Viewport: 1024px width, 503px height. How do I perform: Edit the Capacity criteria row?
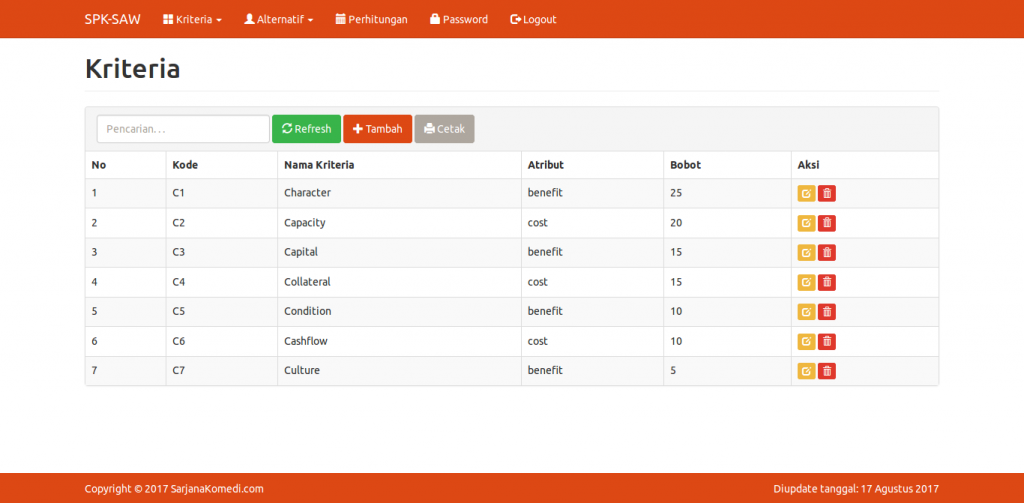click(807, 223)
